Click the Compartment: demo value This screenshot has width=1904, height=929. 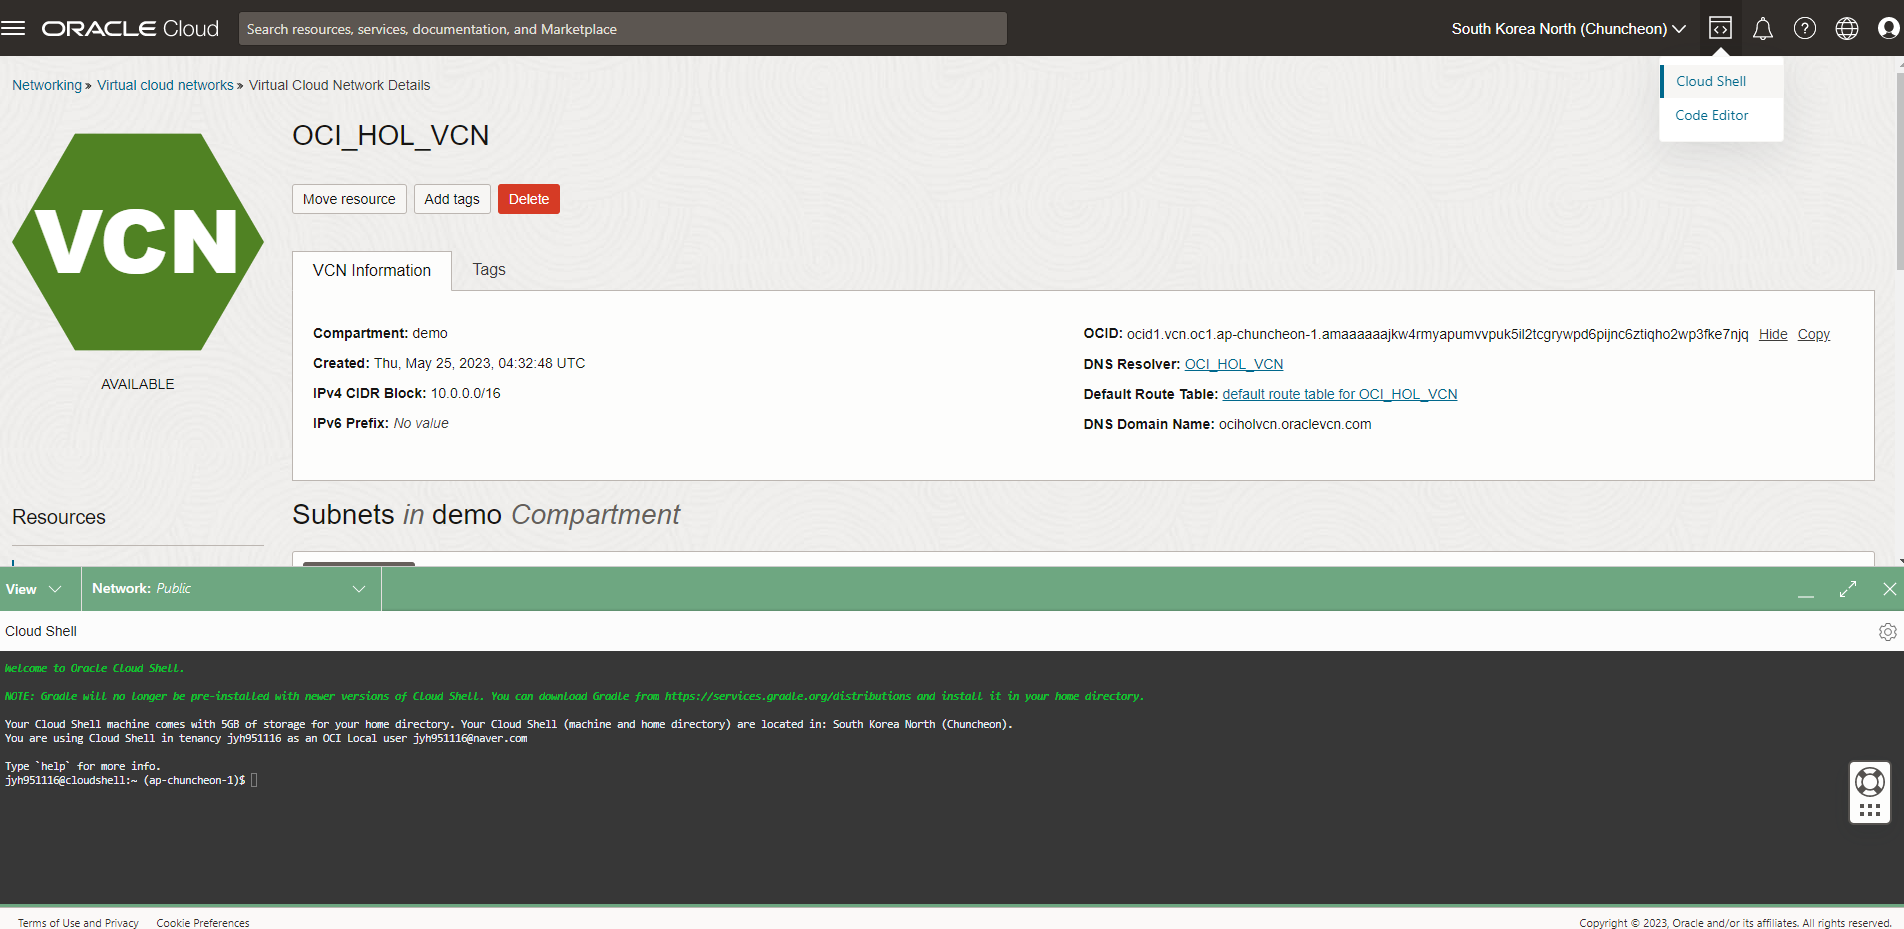(x=430, y=333)
